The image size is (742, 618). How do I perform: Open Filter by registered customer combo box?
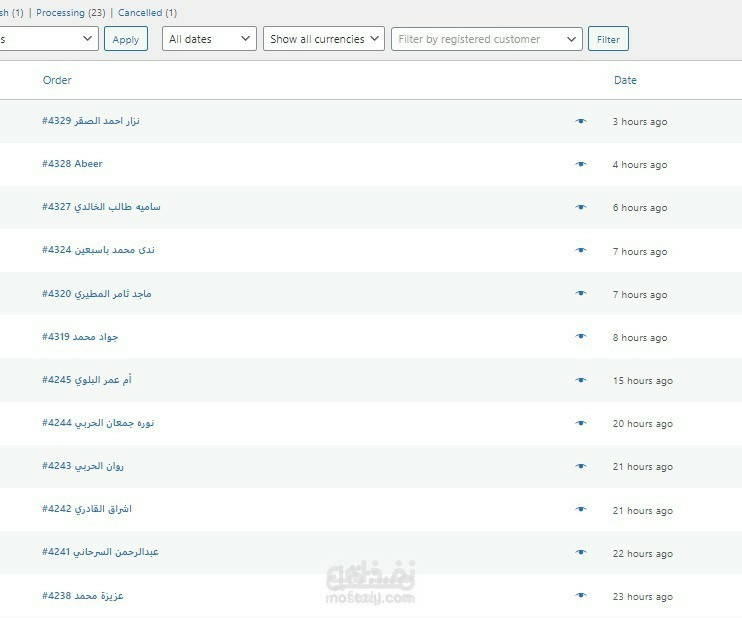486,39
